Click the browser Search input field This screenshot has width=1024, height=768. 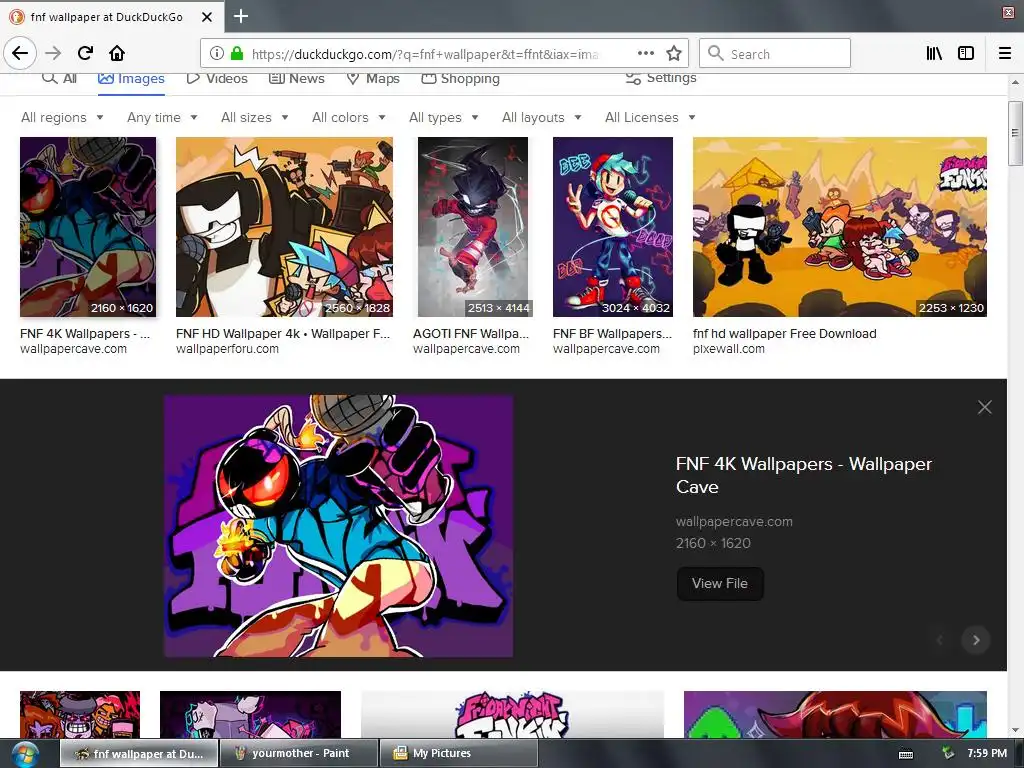coord(775,53)
